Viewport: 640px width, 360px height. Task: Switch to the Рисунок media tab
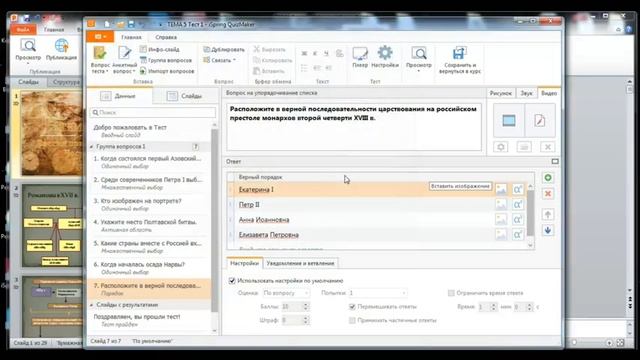click(501, 93)
